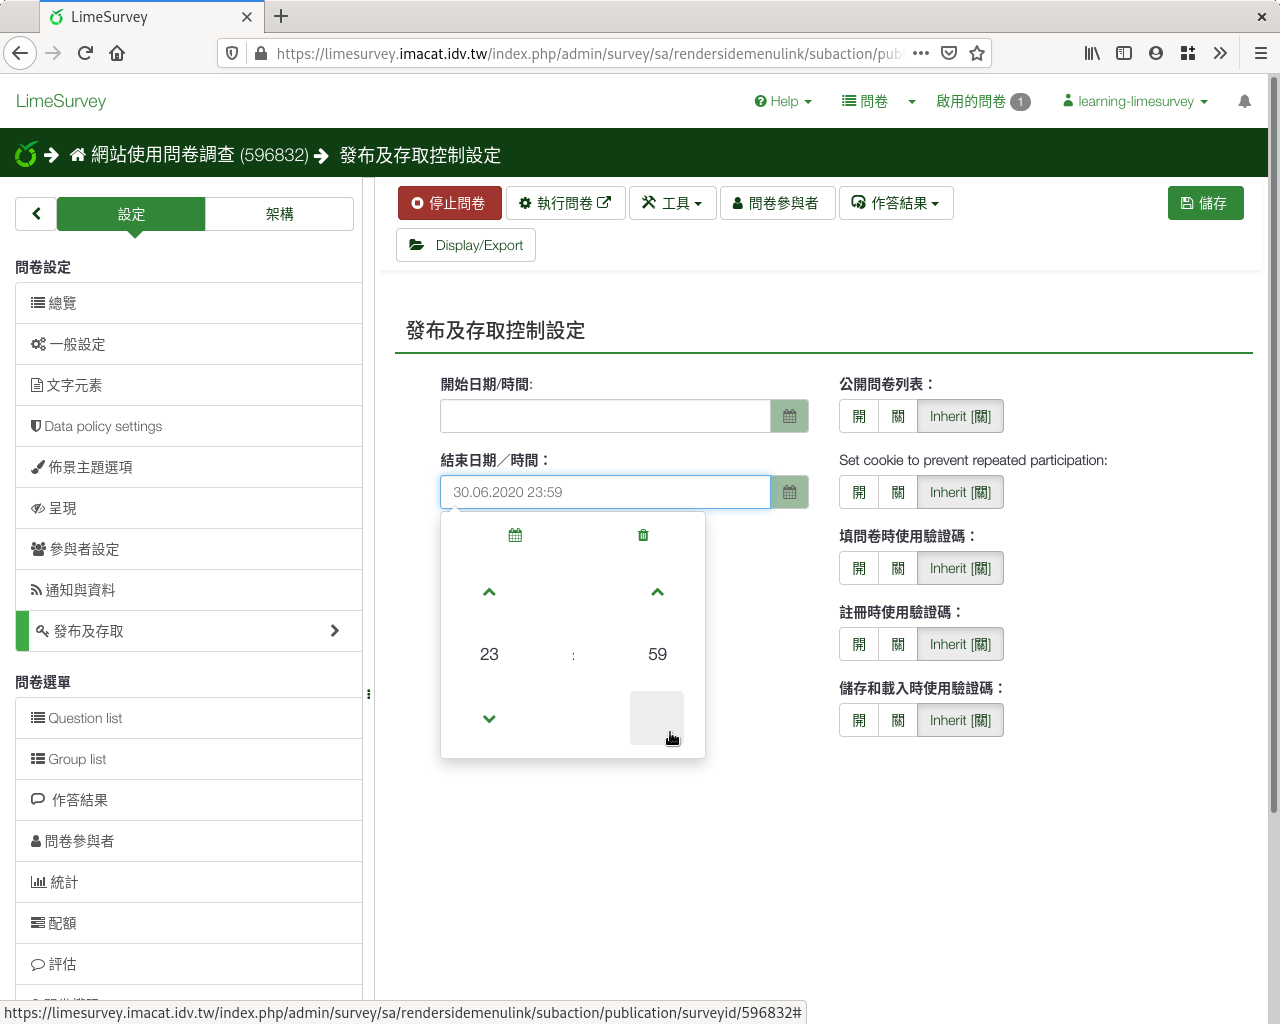
Task: Expand the 問卷 menu caret
Action: 912,101
